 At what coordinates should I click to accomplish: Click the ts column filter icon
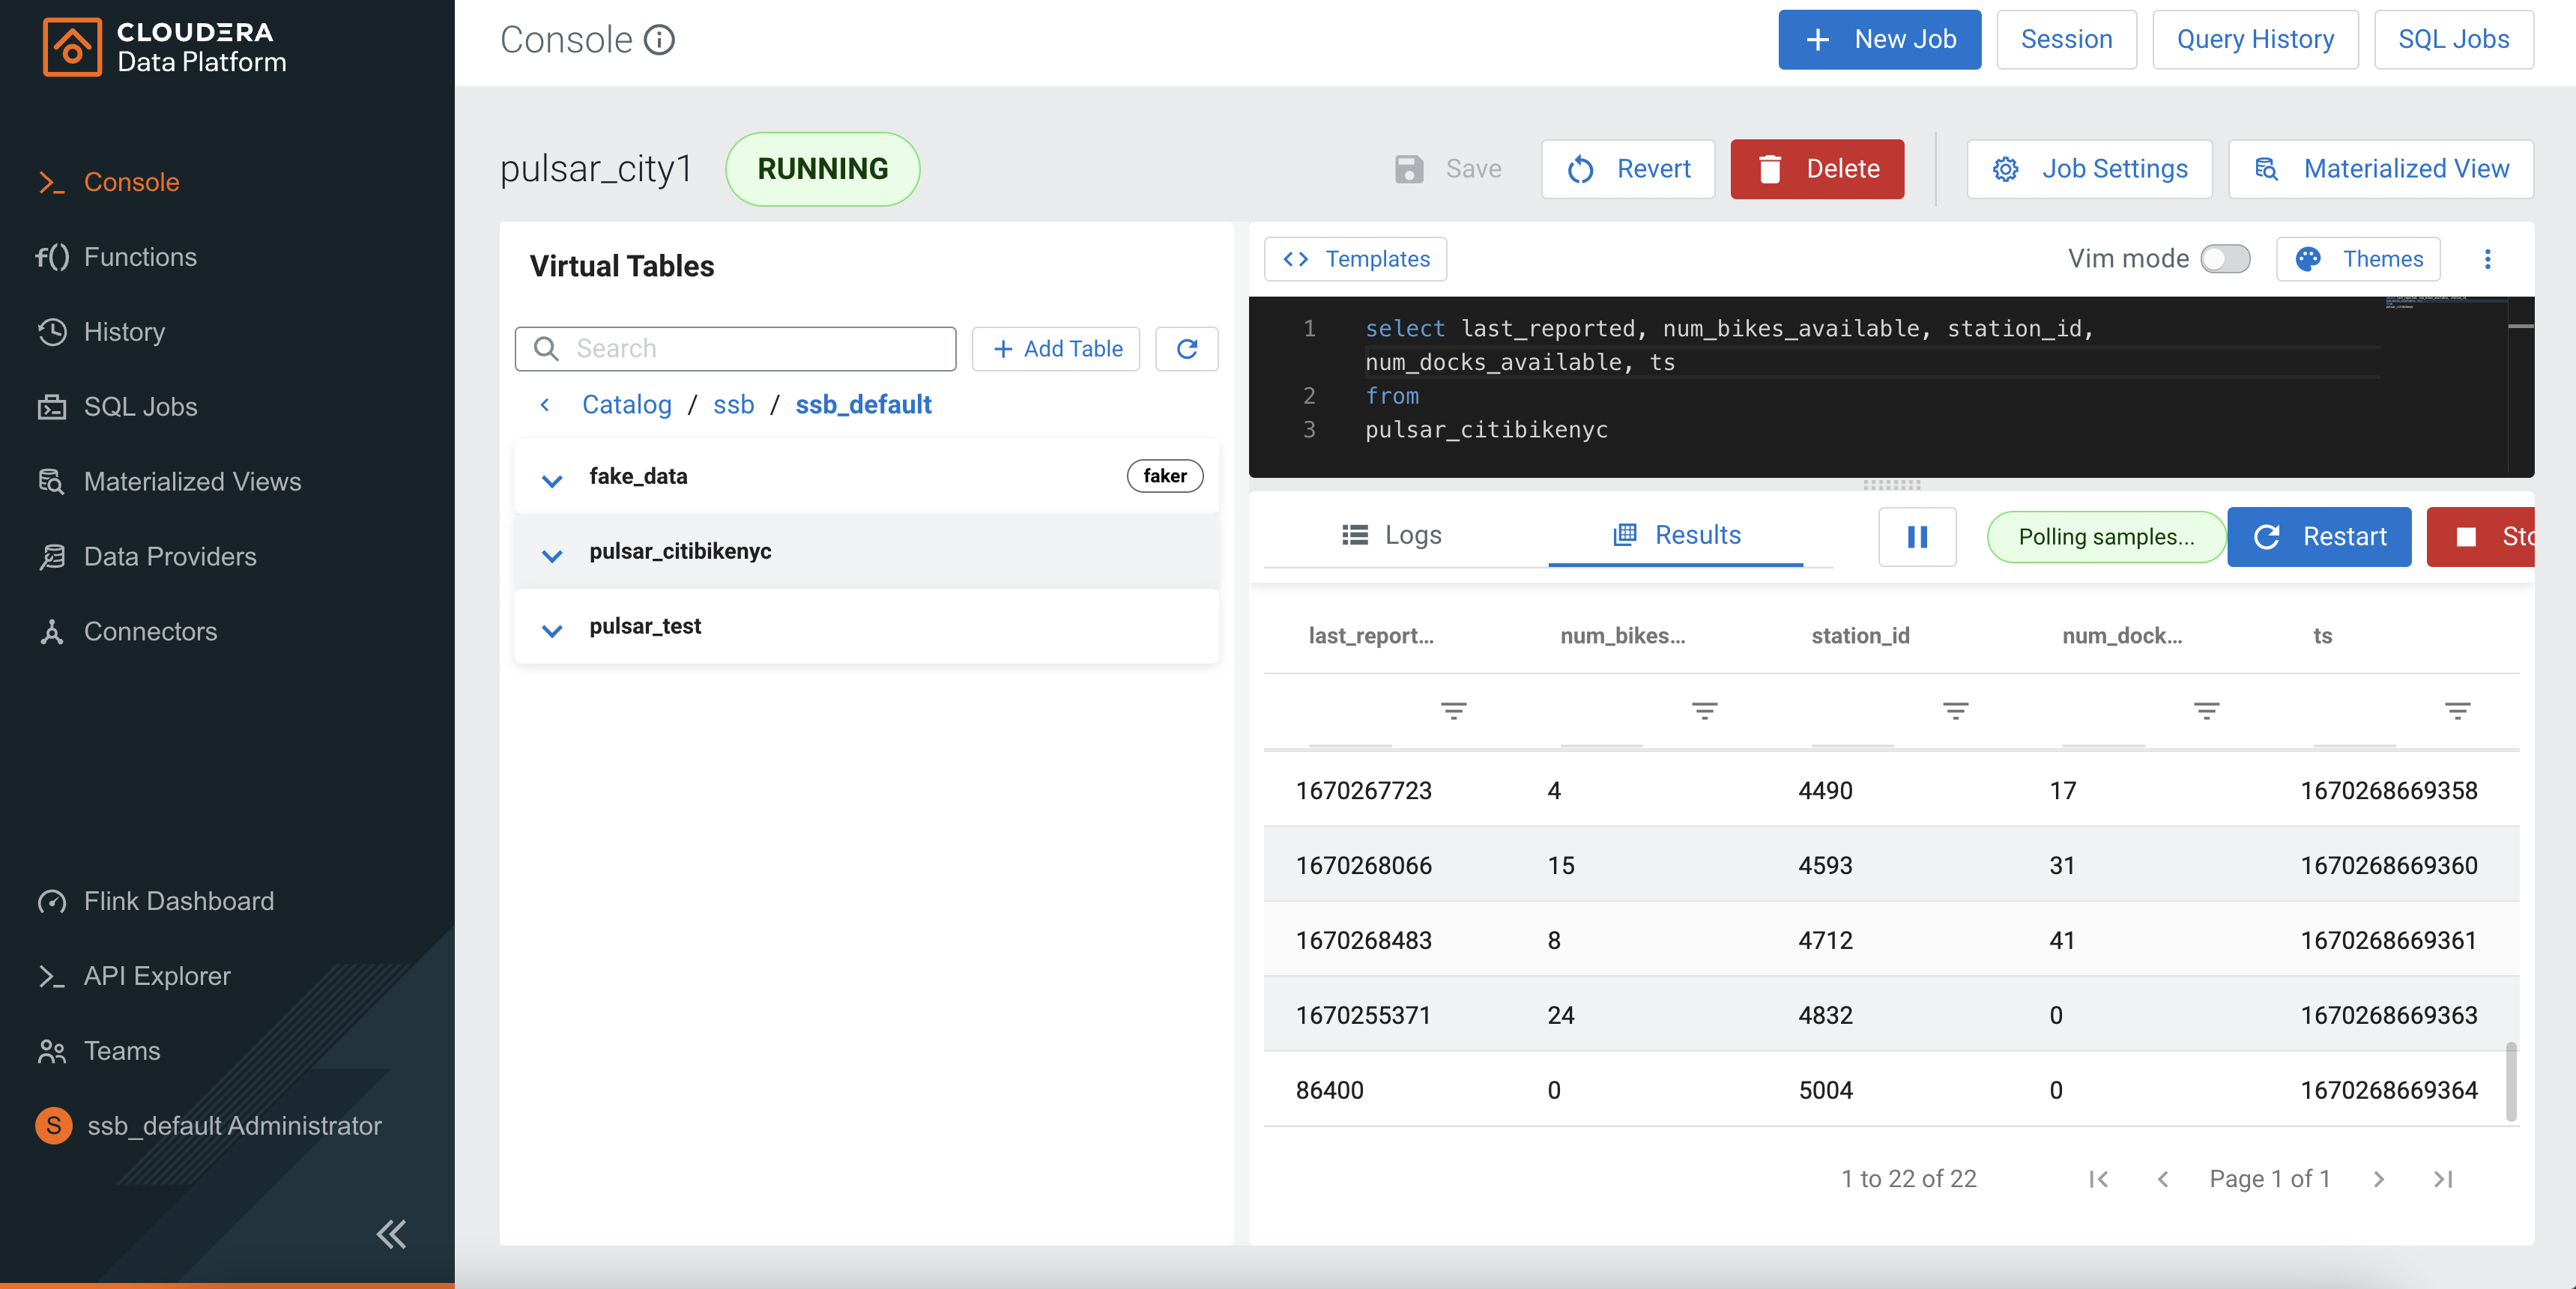tap(2457, 711)
